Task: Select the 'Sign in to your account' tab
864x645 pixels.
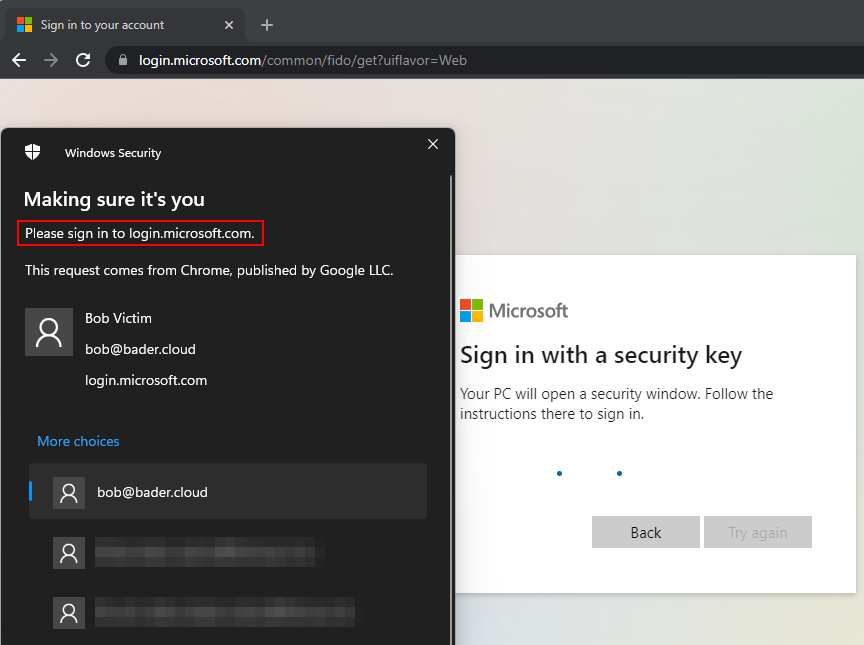Action: (125, 25)
